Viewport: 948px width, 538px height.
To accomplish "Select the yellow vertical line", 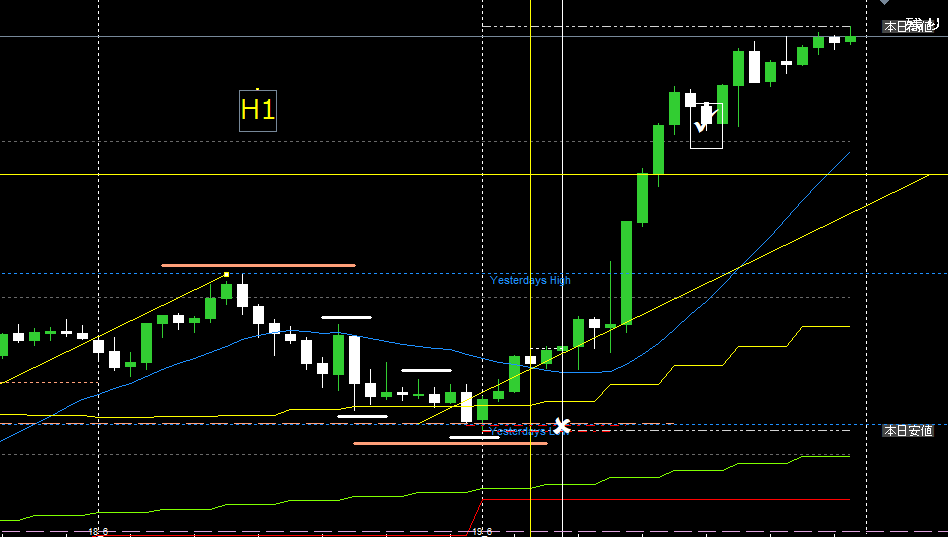I will (530, 200).
